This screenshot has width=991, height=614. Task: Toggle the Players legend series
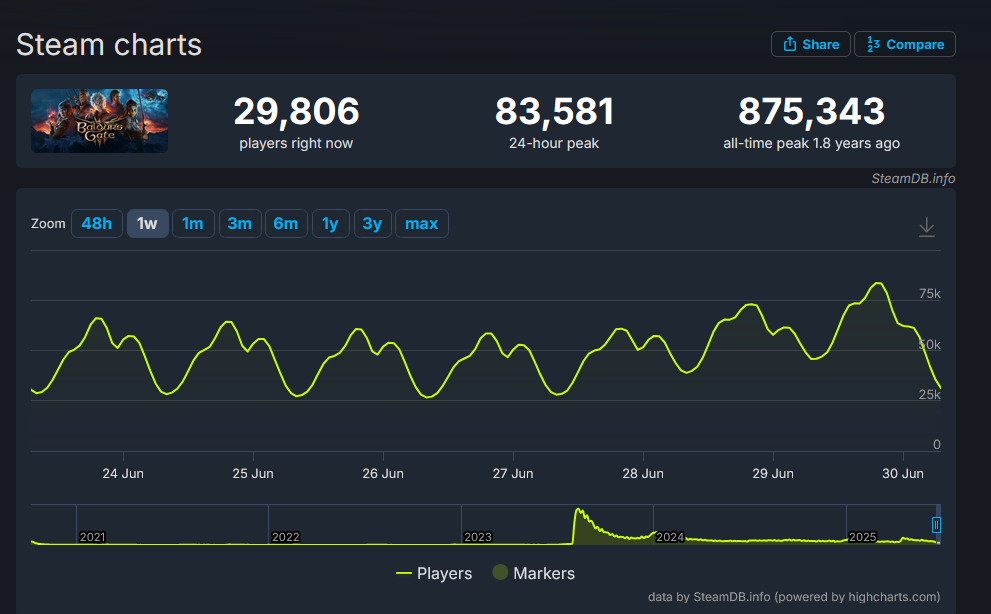click(x=434, y=574)
